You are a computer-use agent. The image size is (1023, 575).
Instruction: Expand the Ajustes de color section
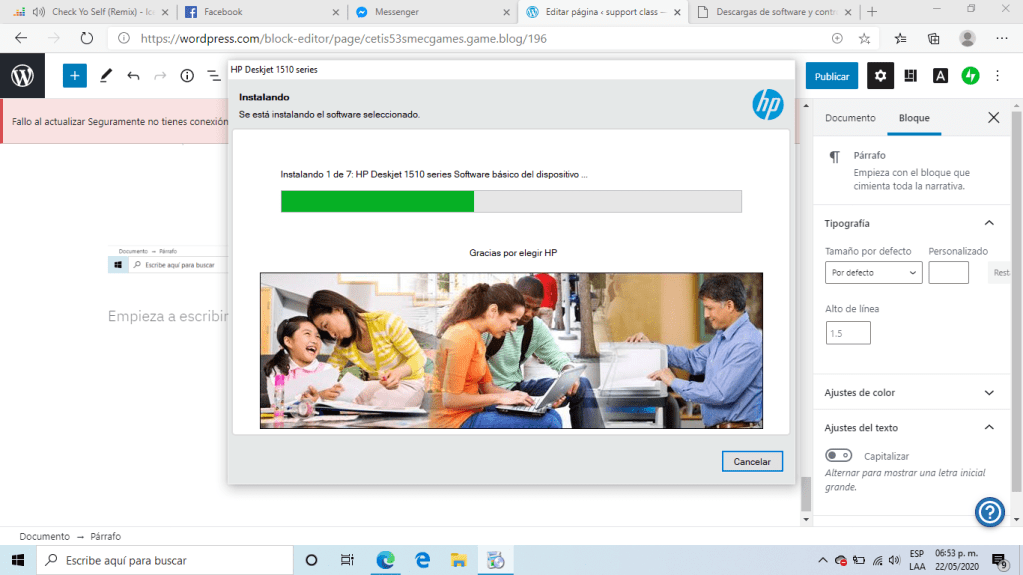point(989,393)
